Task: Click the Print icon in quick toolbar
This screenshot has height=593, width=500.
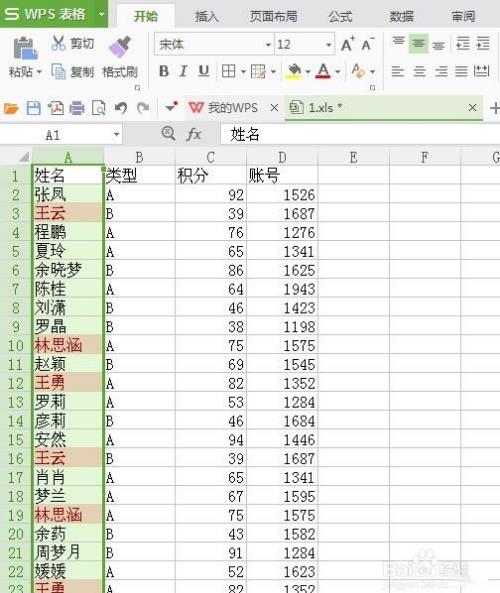Action: coord(77,108)
